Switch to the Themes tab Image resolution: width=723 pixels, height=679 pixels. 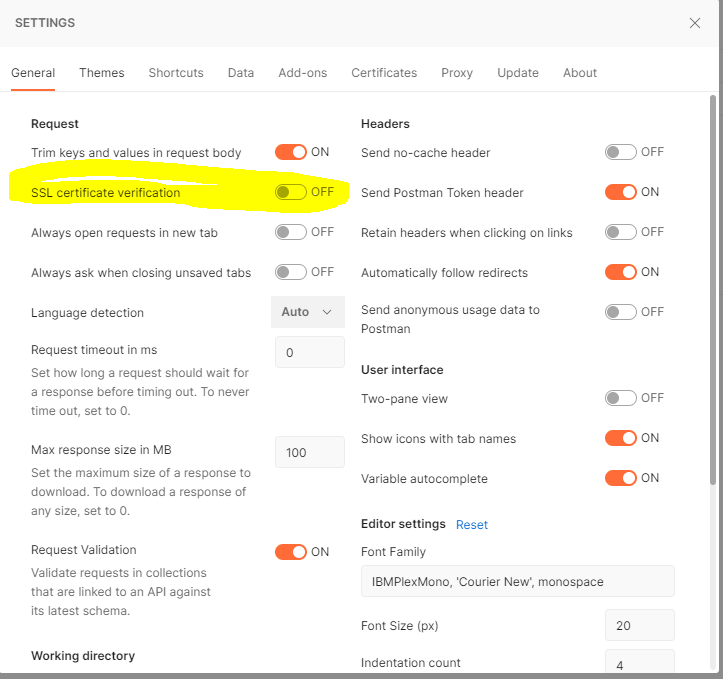point(102,73)
